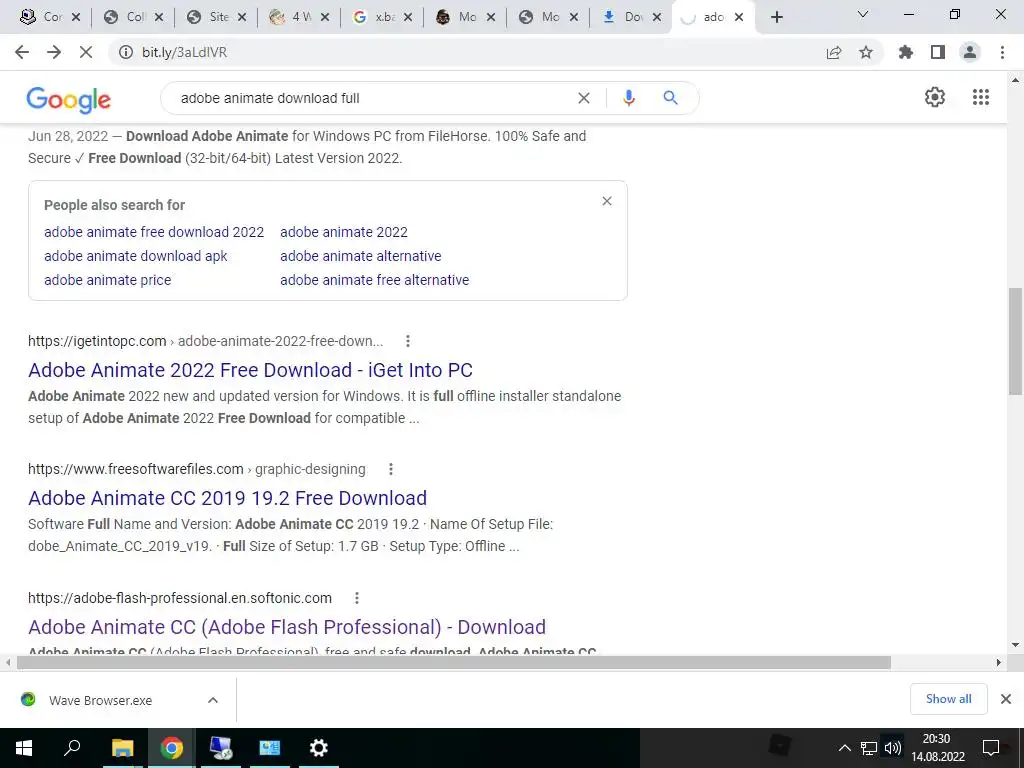Search 'adobe animate download apk' suggestion
Viewport: 1024px width, 768px height.
click(x=136, y=256)
